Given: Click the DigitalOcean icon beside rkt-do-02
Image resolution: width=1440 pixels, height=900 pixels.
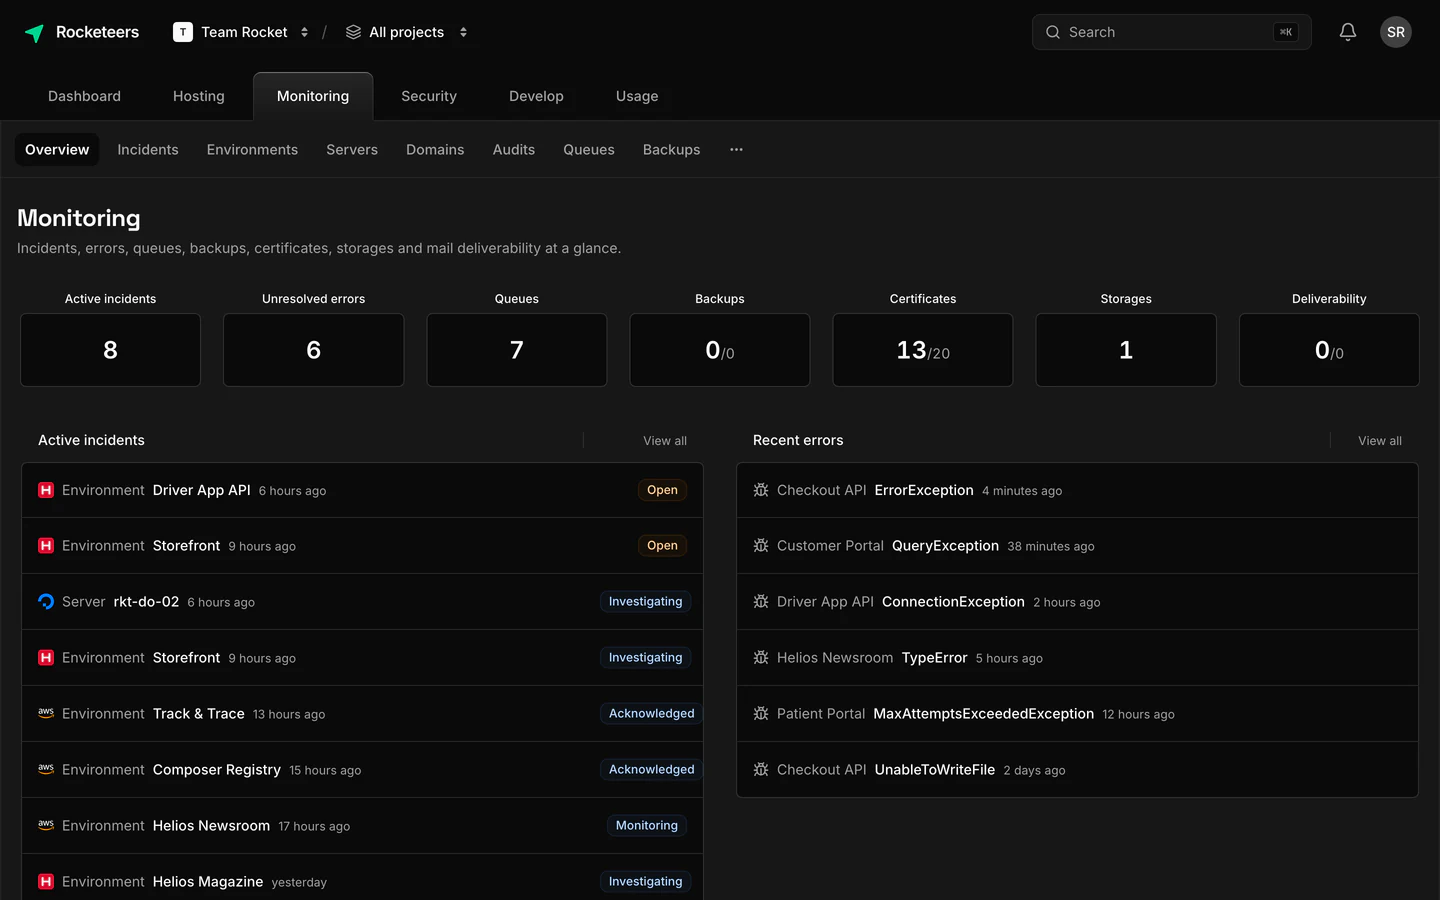Looking at the screenshot, I should (46, 601).
